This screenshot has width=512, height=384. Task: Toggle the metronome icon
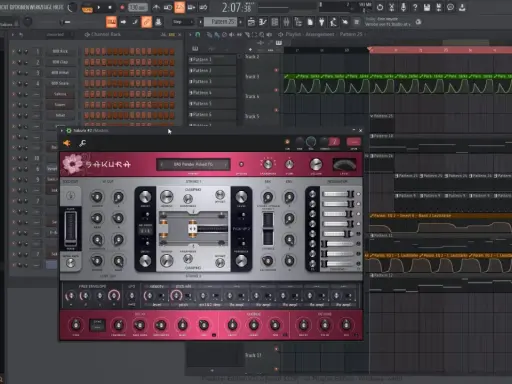(x=156, y=7)
